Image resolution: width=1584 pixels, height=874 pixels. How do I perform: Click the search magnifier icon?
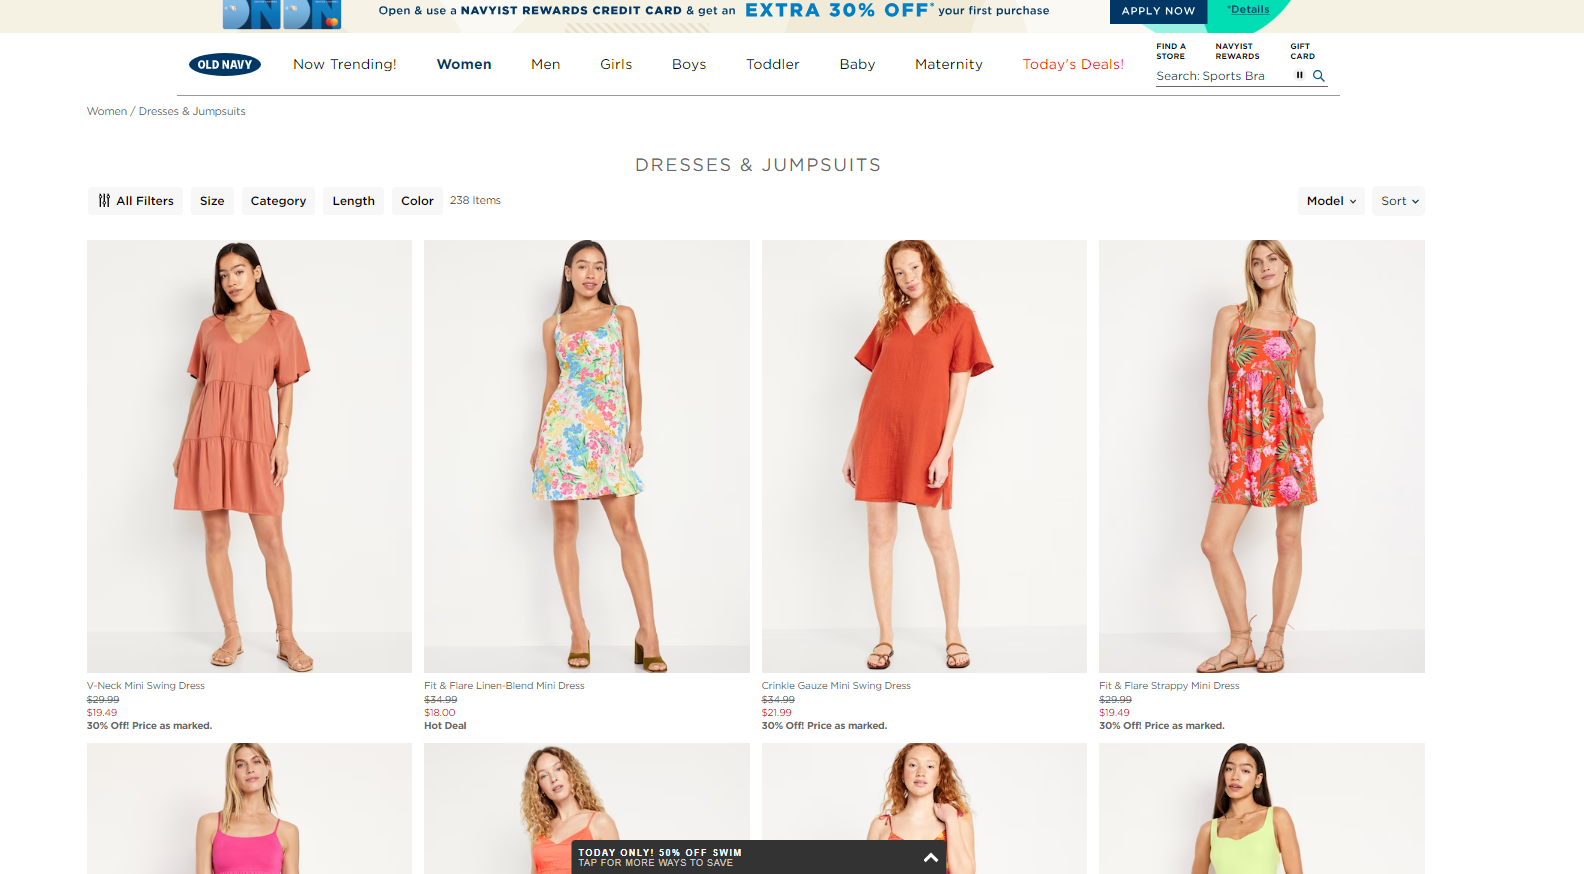point(1319,76)
